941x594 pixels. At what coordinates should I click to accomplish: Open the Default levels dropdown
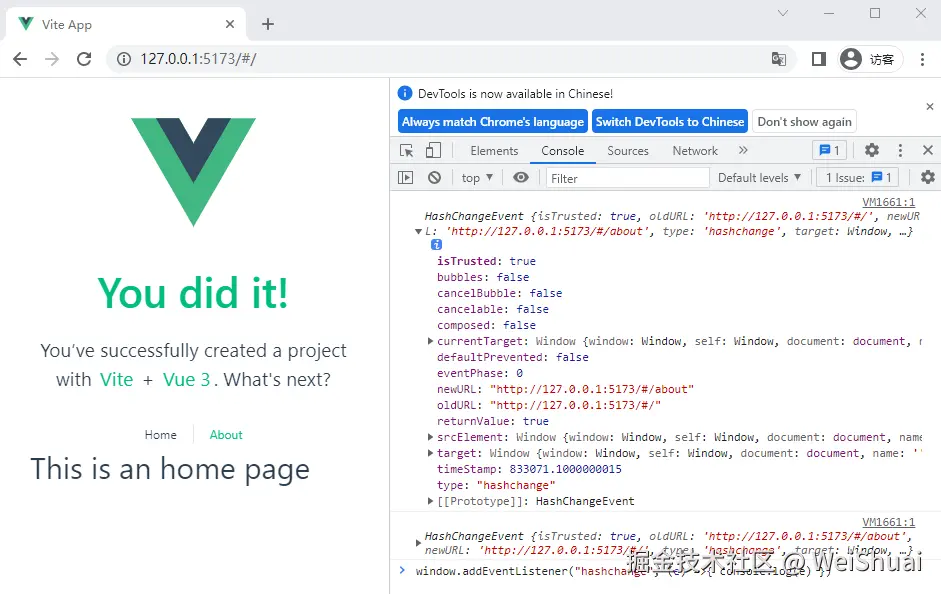(x=759, y=178)
